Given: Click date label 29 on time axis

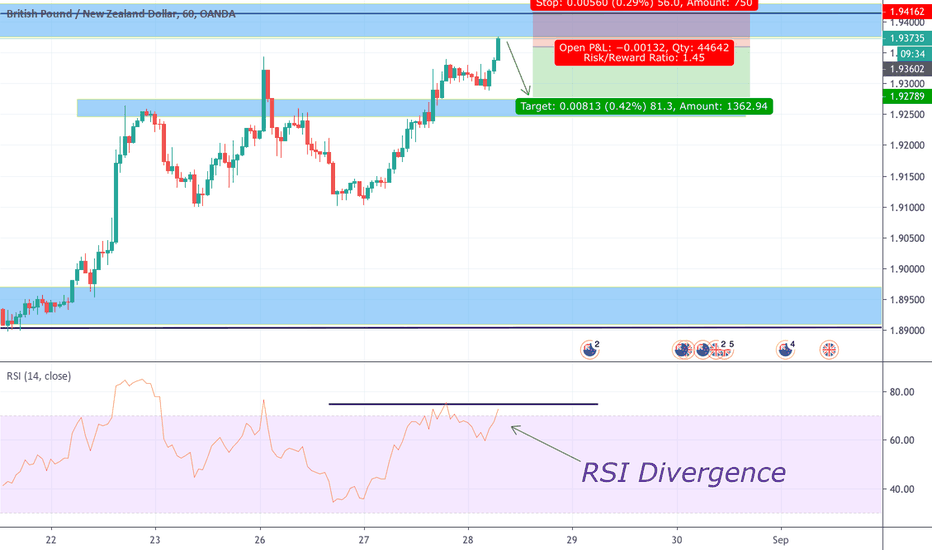Looking at the screenshot, I should click(x=572, y=540).
